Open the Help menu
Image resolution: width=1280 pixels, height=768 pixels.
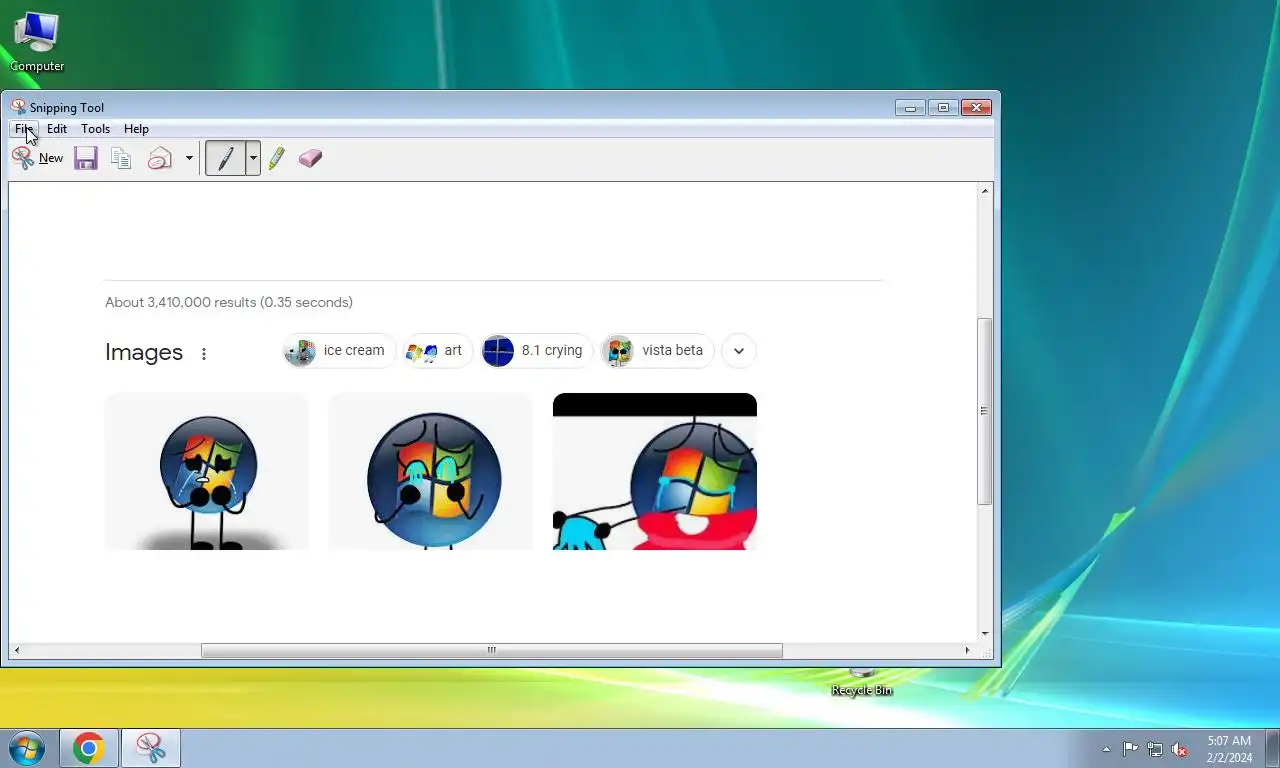[136, 129]
